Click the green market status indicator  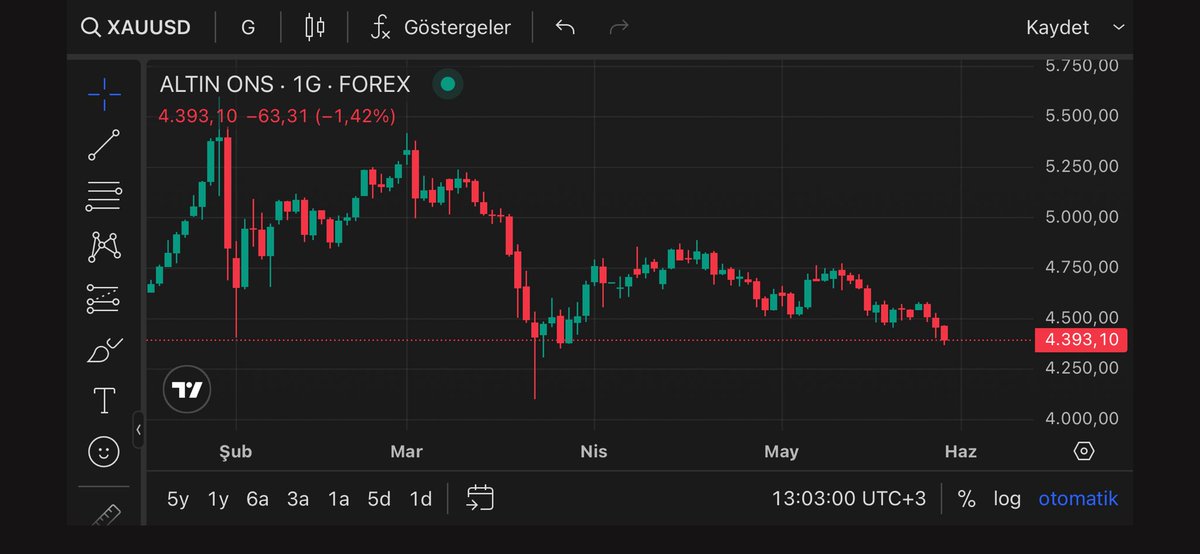point(448,84)
